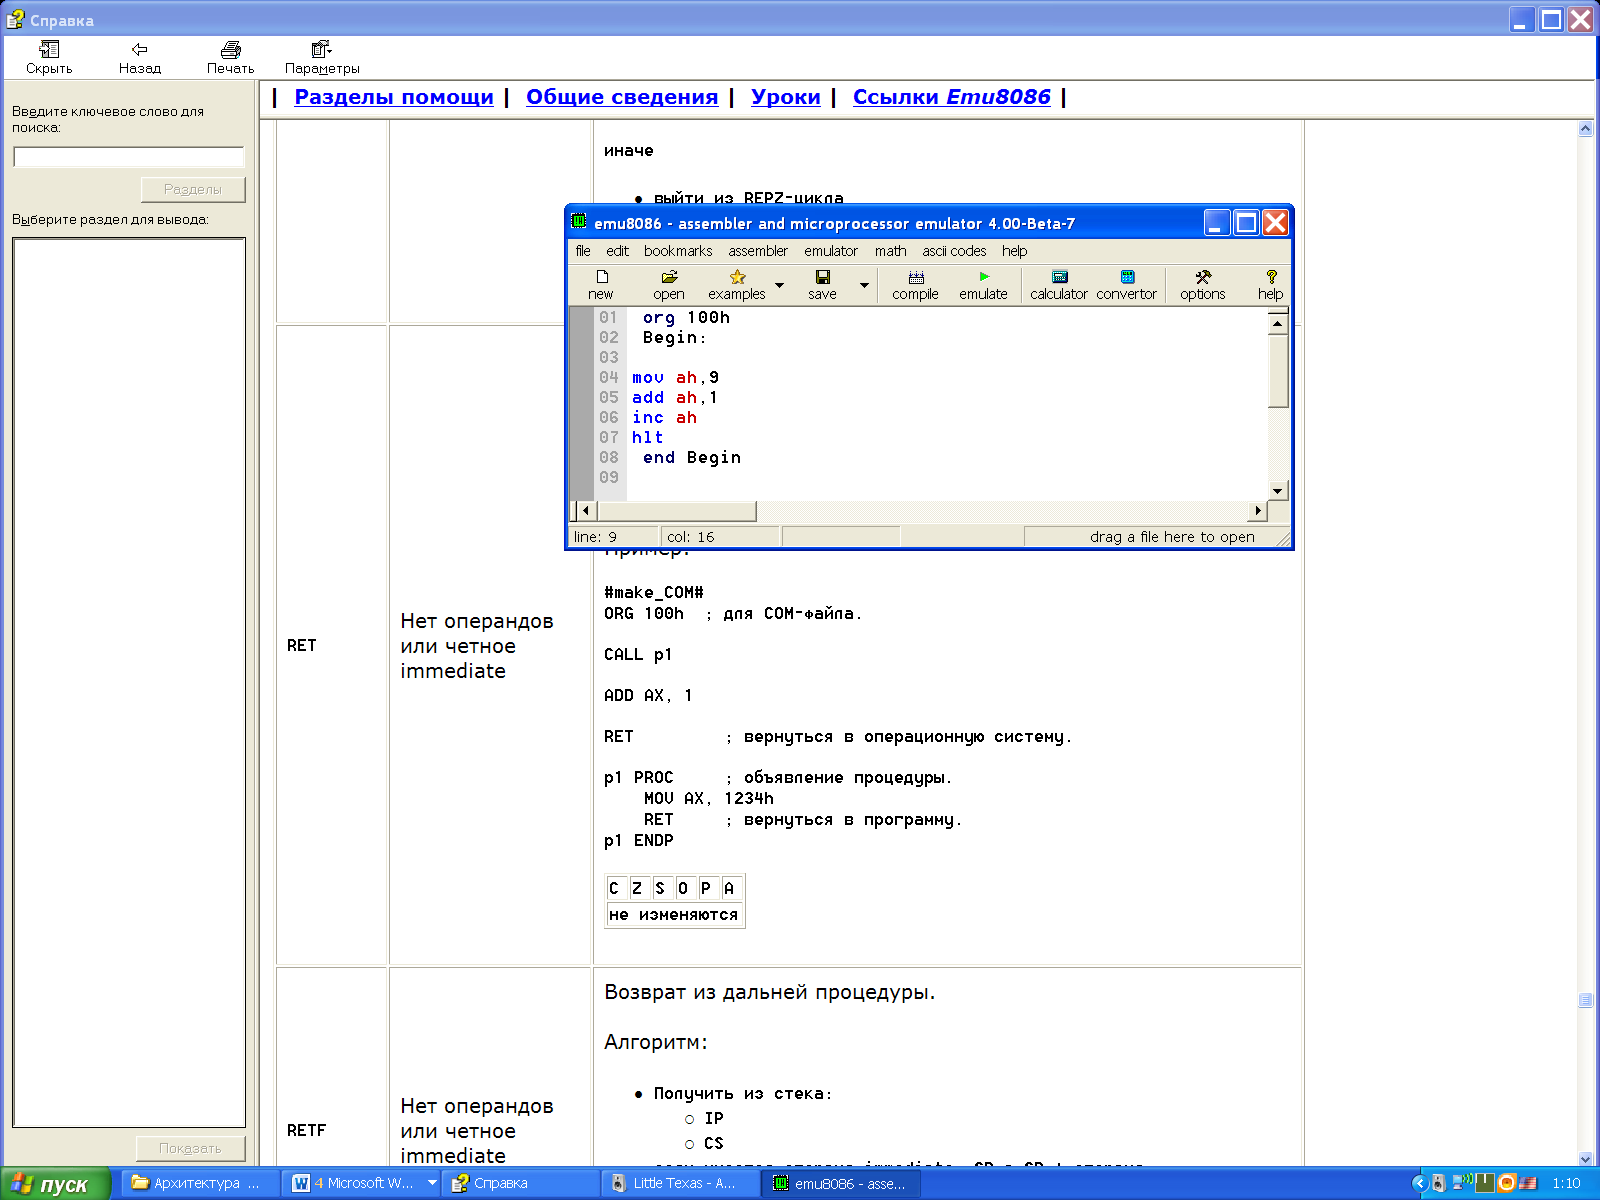
Task: Click the keyword search input field
Action: pyautogui.click(x=129, y=157)
